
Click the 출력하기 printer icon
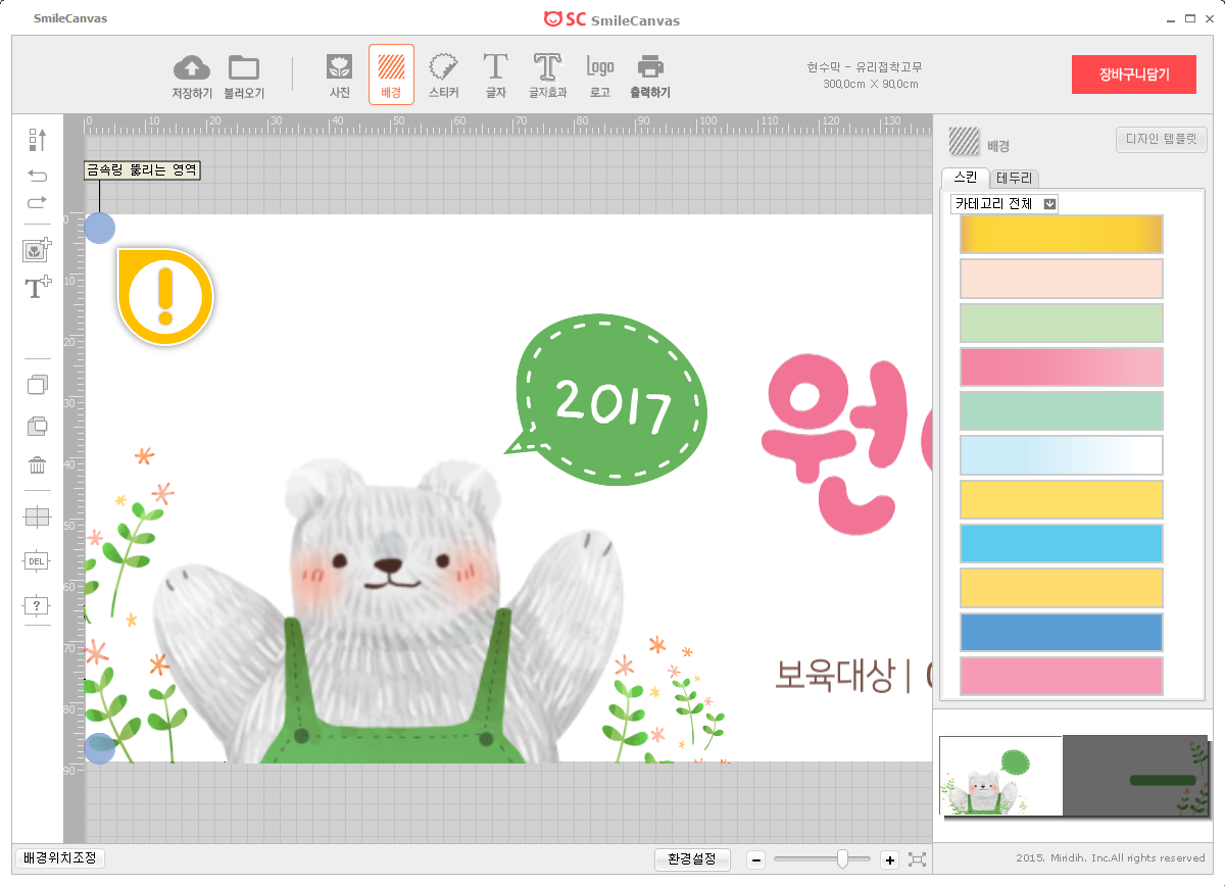point(651,68)
